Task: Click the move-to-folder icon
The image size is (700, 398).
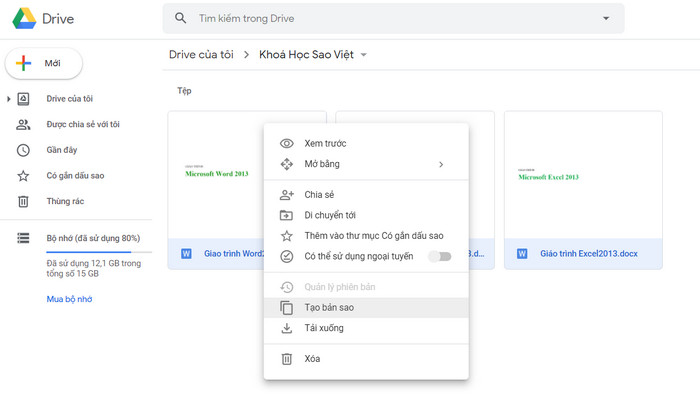Action: click(x=287, y=215)
